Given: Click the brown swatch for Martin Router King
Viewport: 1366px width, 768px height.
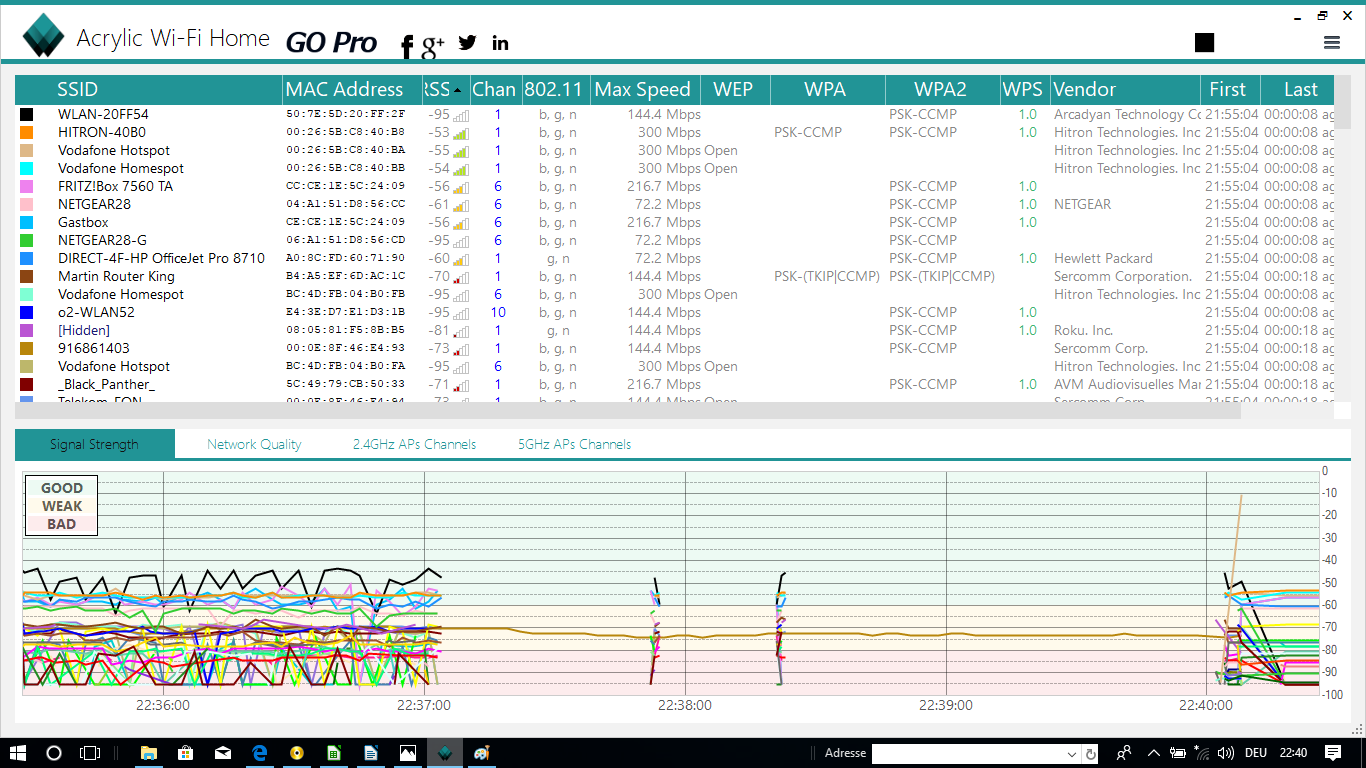Looking at the screenshot, I should point(27,277).
